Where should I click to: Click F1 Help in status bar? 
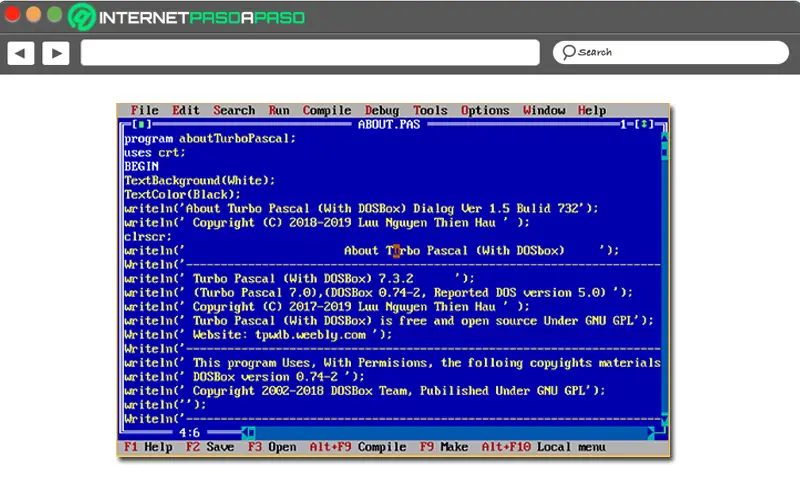point(148,447)
